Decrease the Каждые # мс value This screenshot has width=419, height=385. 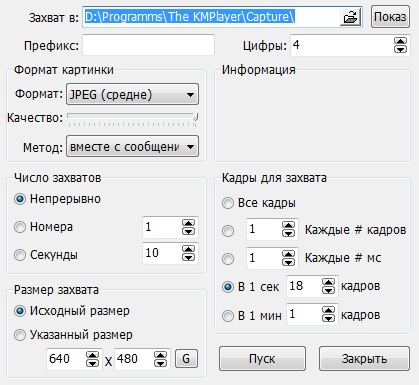pyautogui.click(x=288, y=262)
